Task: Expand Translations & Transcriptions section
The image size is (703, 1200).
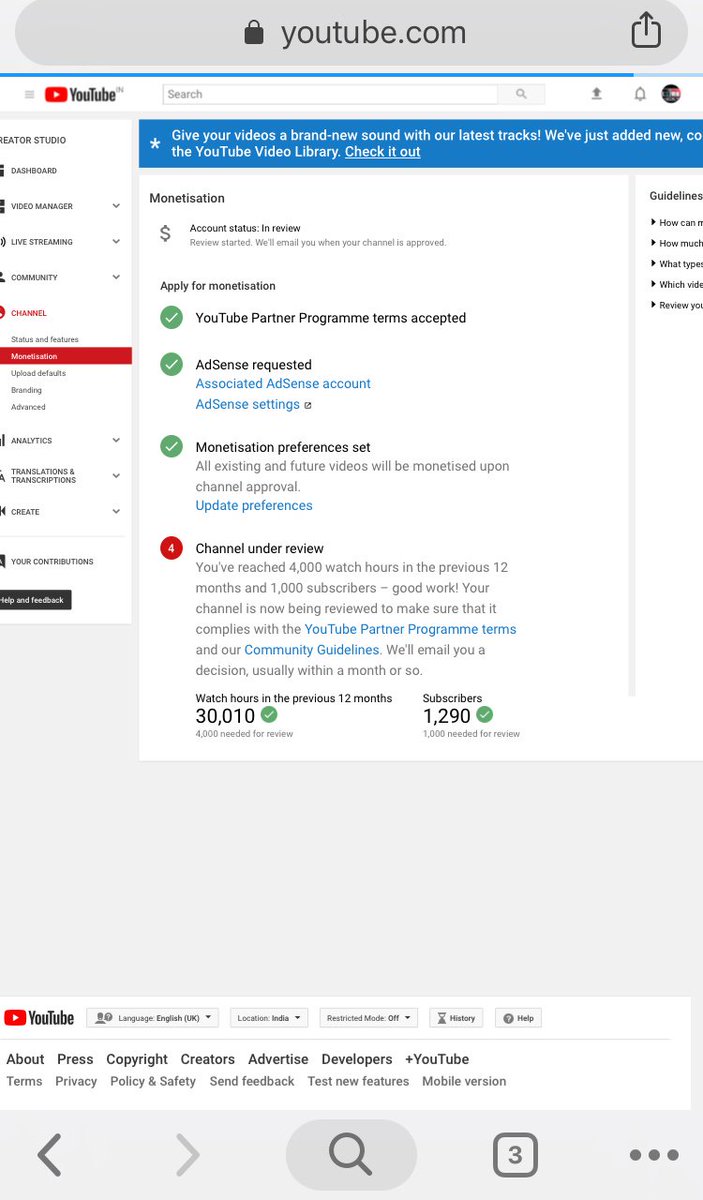Action: [x=116, y=476]
